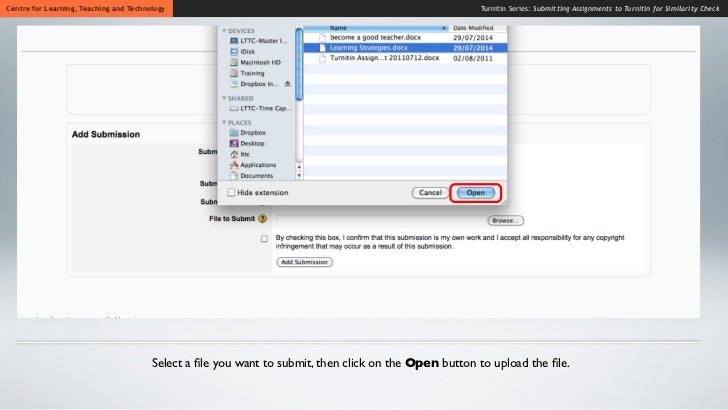The height and width of the screenshot is (410, 728).
Task: Click the Browse button next to File to Submit
Action: pyautogui.click(x=506, y=221)
